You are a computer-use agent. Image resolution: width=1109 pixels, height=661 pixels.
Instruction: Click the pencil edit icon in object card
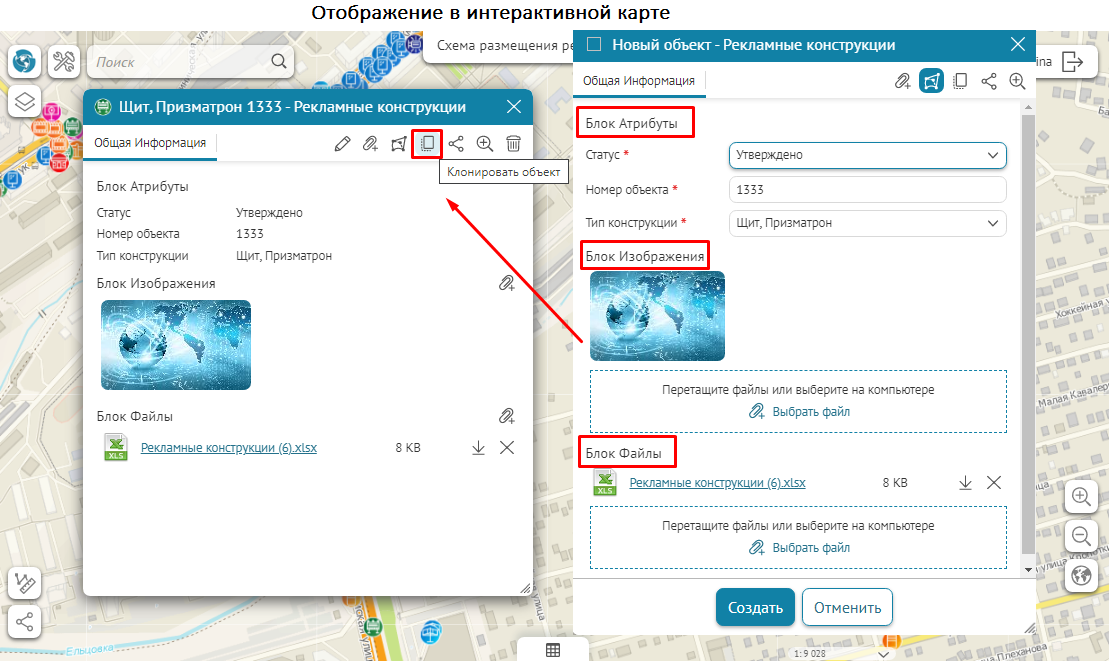343,144
